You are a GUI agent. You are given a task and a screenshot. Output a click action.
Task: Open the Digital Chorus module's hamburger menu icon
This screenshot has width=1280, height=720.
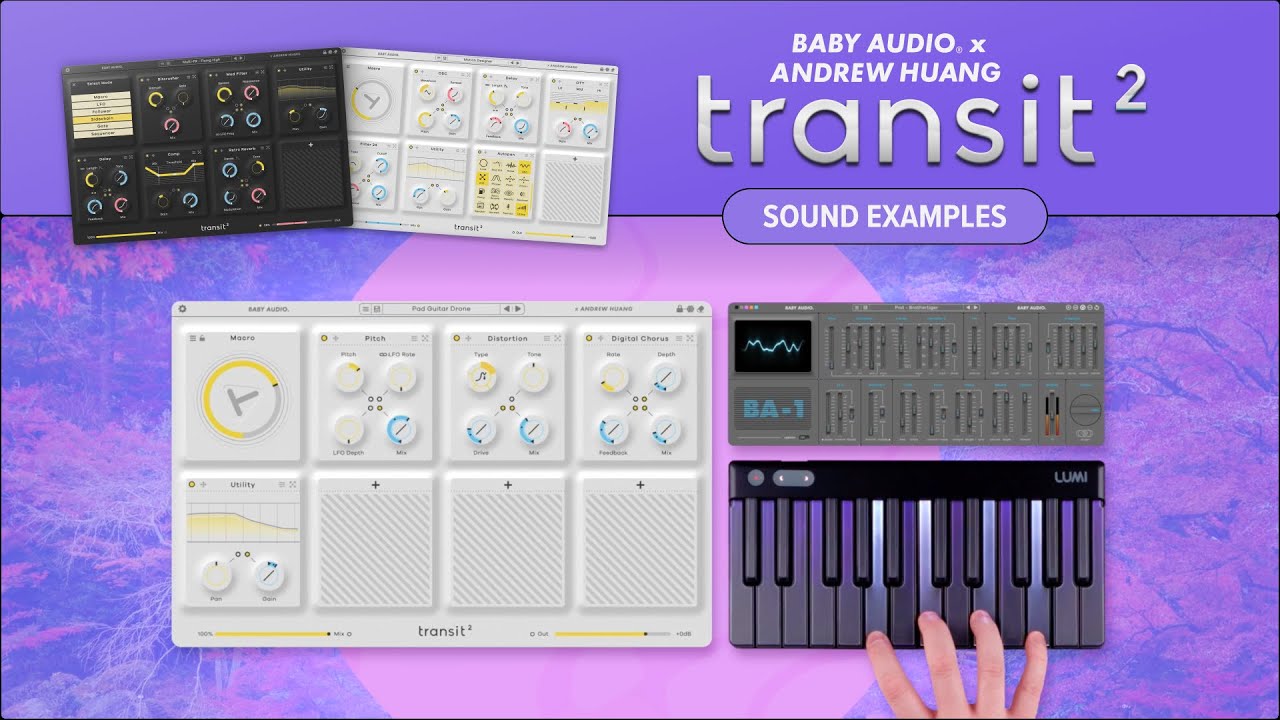tap(676, 338)
